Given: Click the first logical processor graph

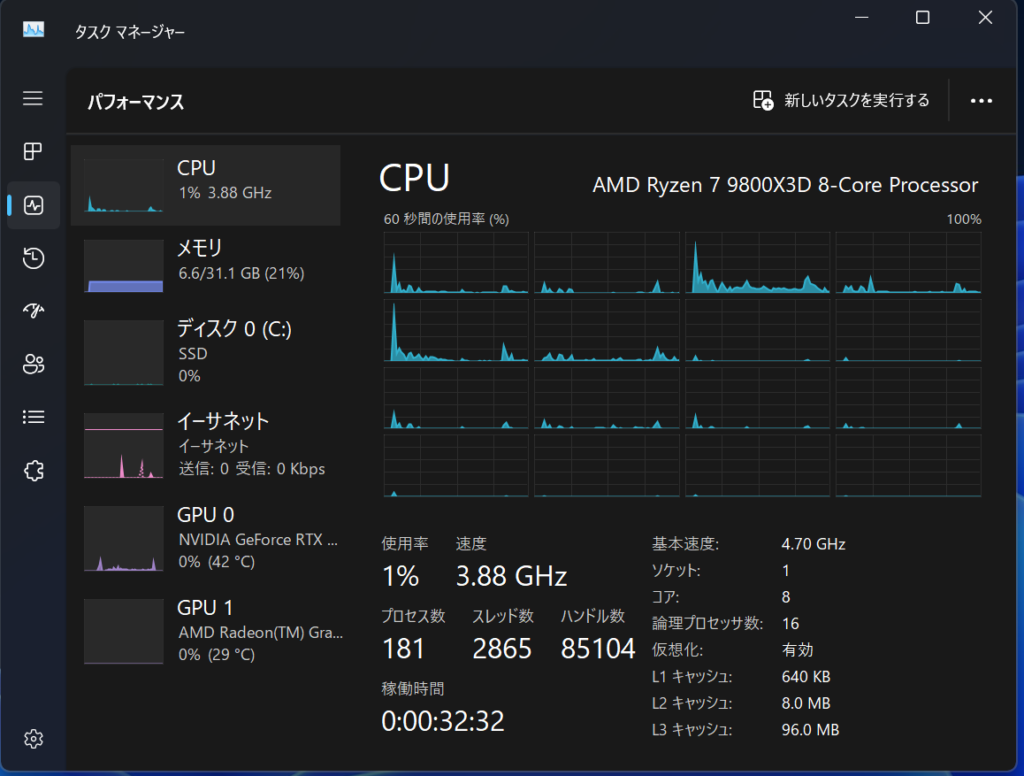Looking at the screenshot, I should click(x=456, y=263).
